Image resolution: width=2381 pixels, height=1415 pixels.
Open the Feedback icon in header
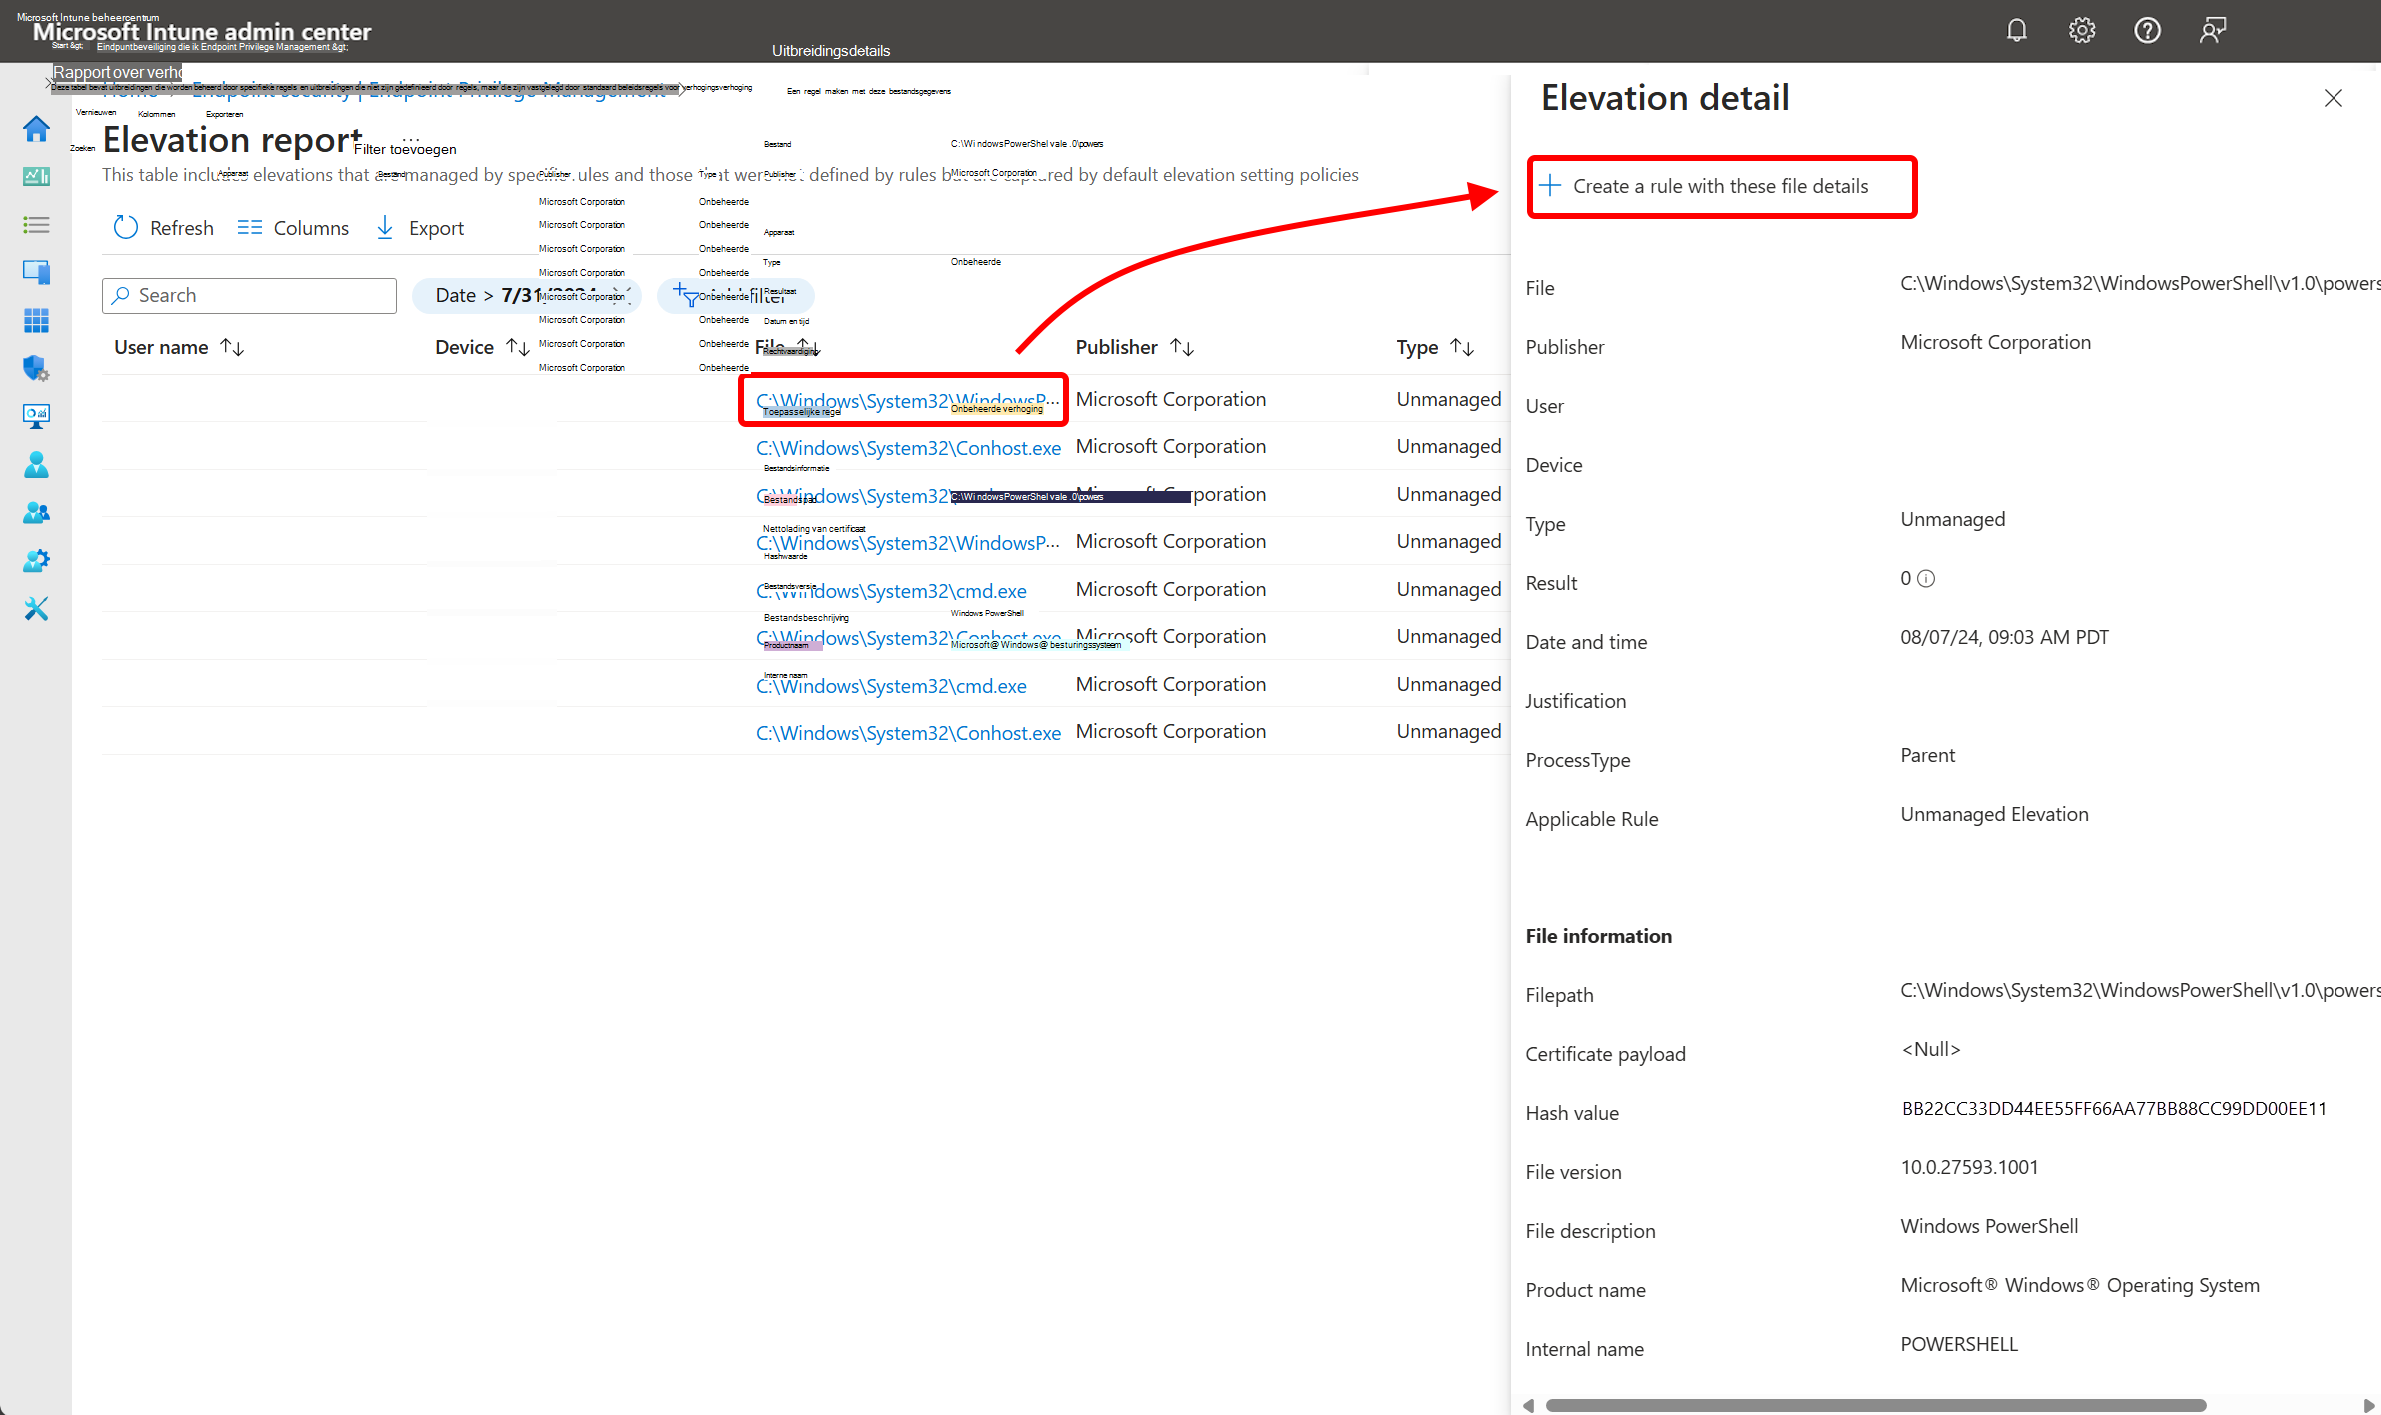coord(2213,31)
